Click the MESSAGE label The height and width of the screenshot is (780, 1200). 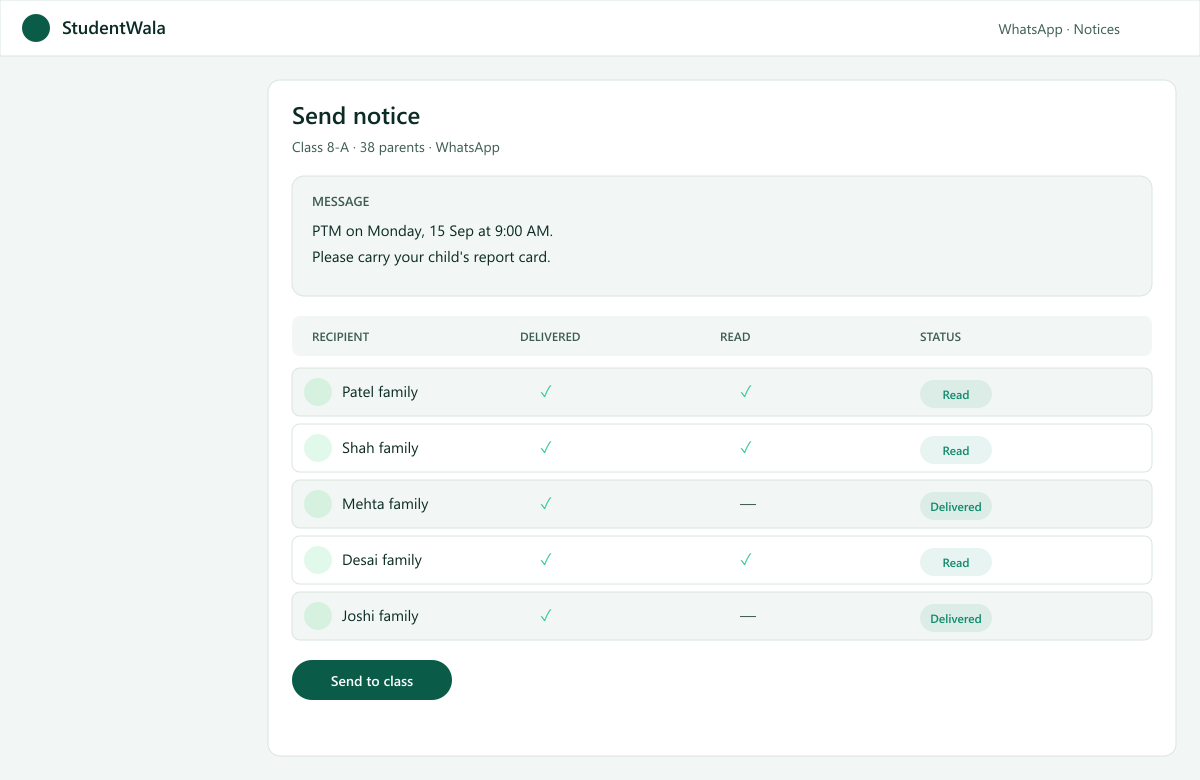click(341, 202)
